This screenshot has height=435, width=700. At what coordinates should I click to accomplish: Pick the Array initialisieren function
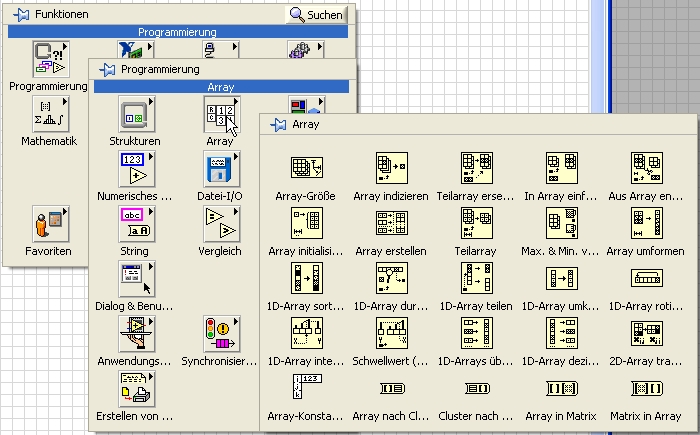[x=307, y=223]
